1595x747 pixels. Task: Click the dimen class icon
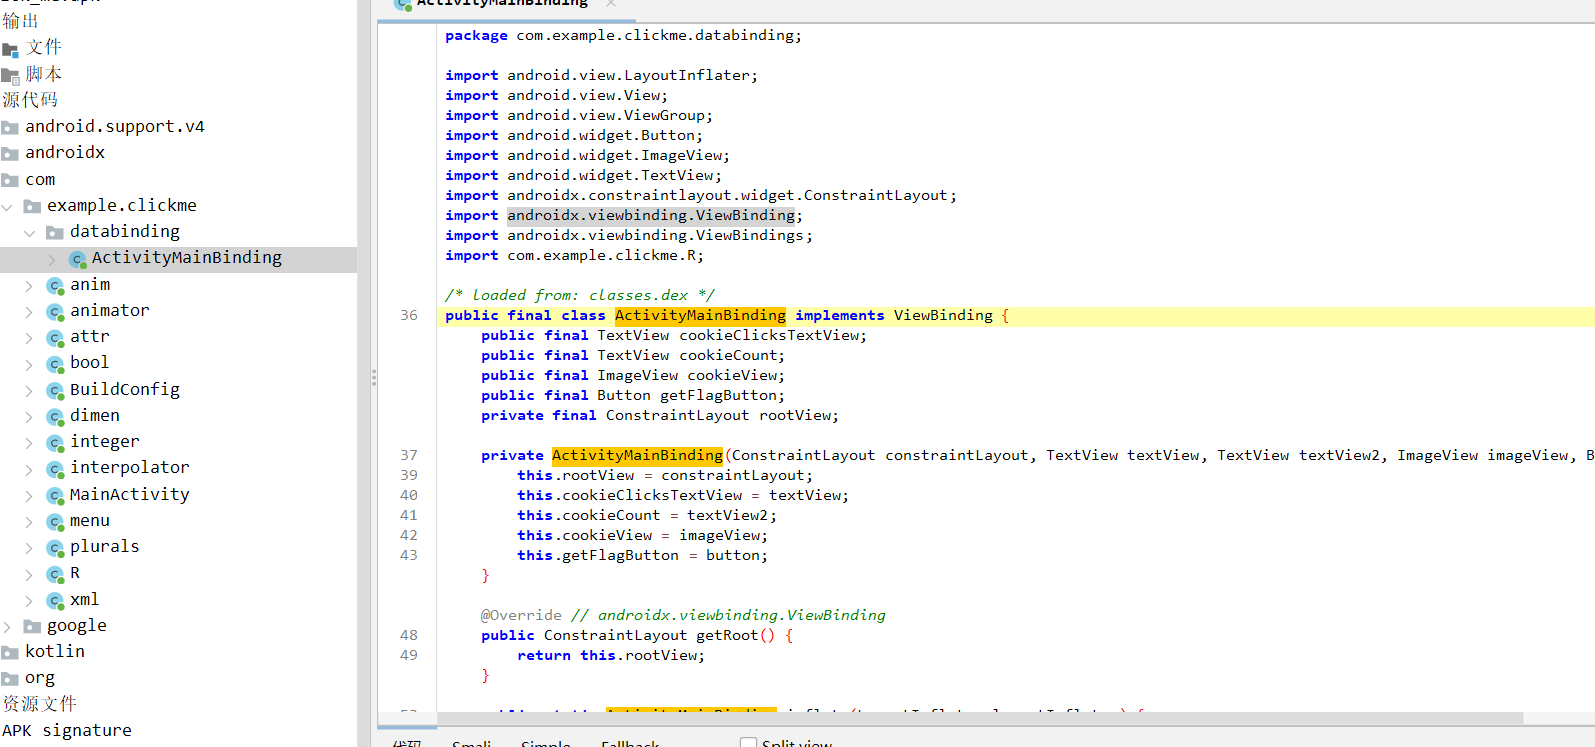tap(55, 416)
